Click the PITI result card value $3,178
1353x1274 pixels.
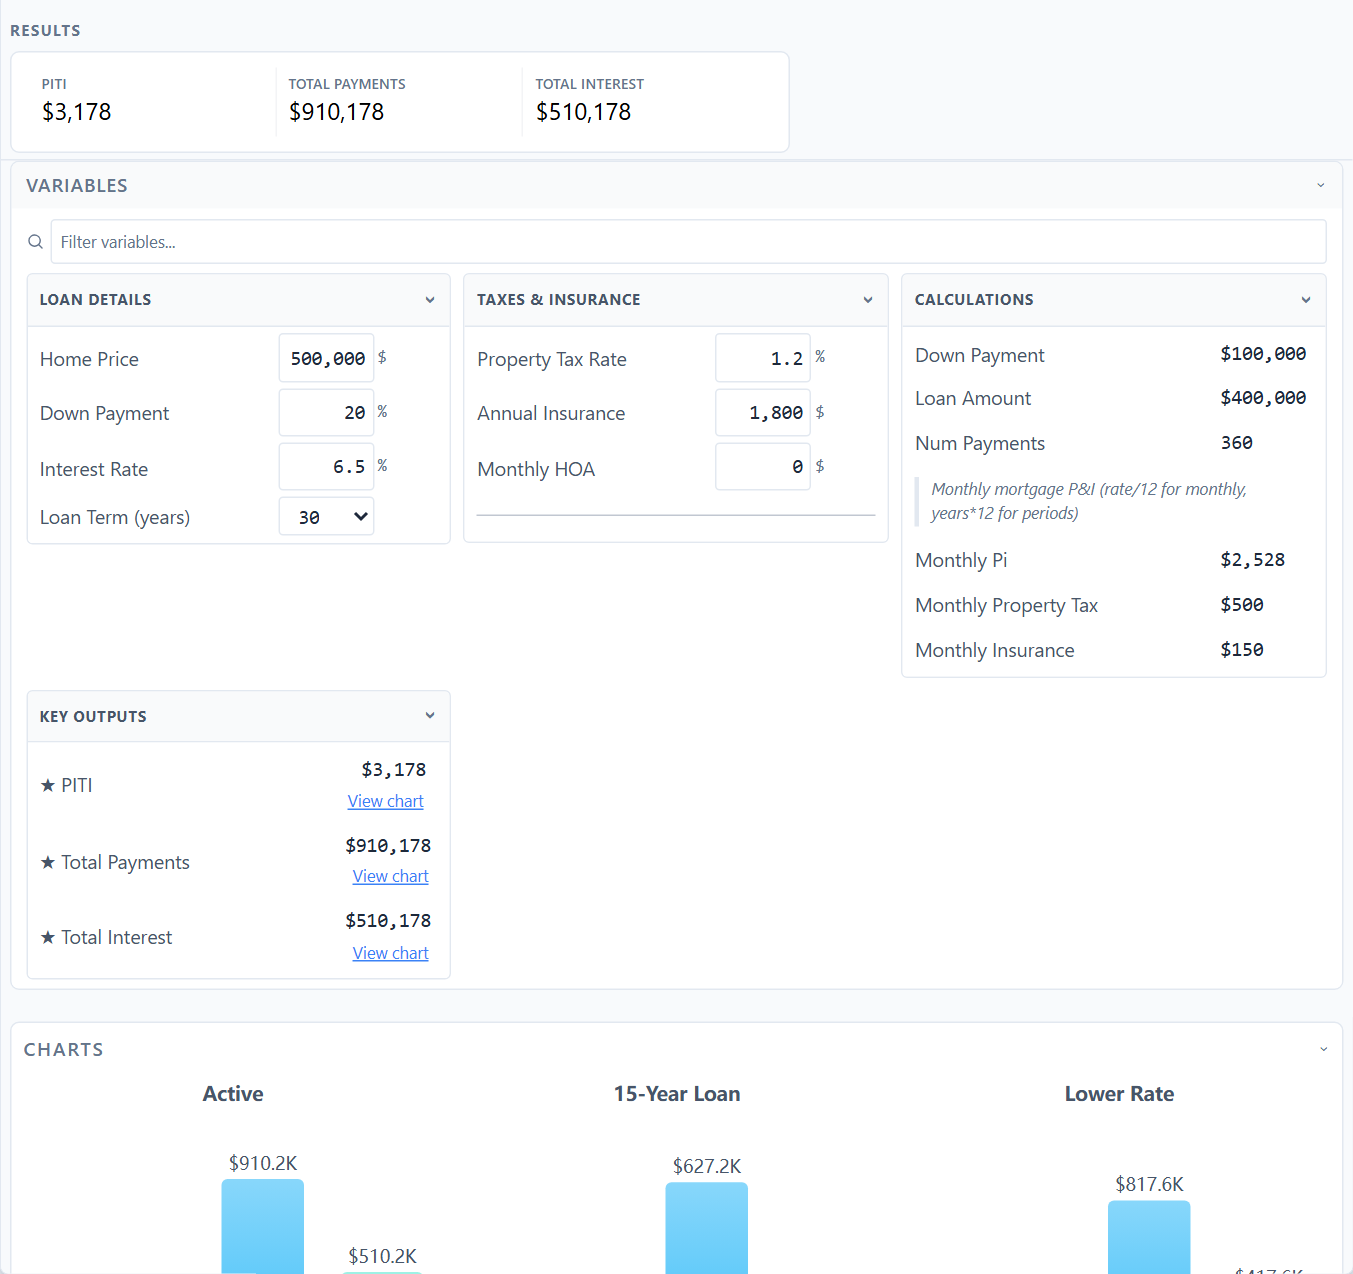point(77,112)
